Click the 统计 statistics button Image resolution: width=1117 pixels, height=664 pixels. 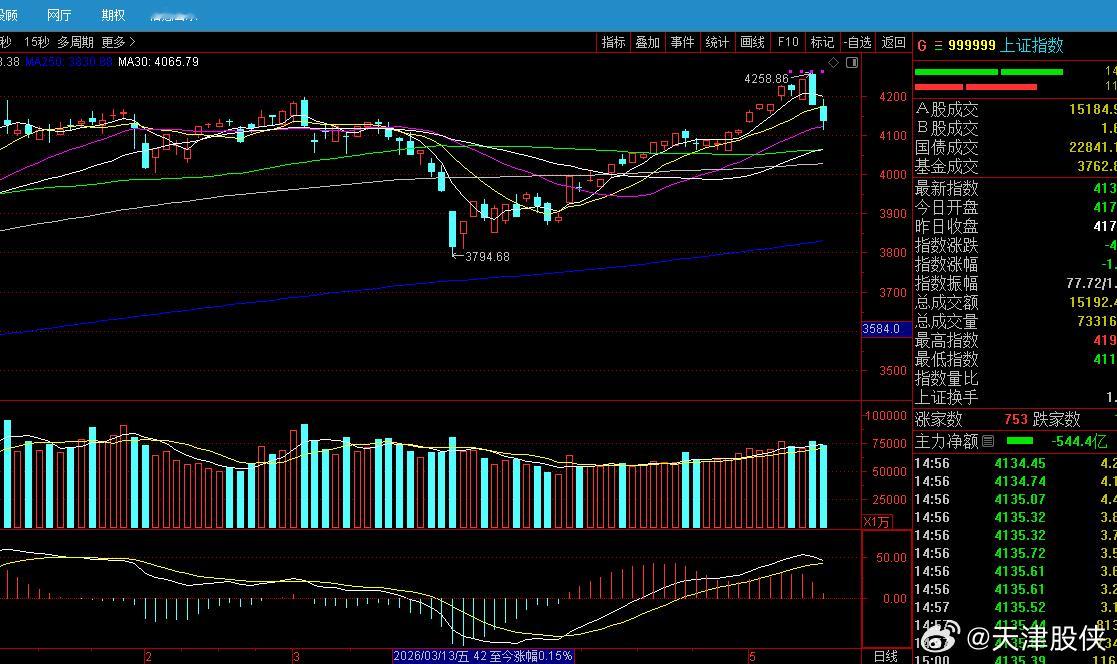(x=717, y=42)
